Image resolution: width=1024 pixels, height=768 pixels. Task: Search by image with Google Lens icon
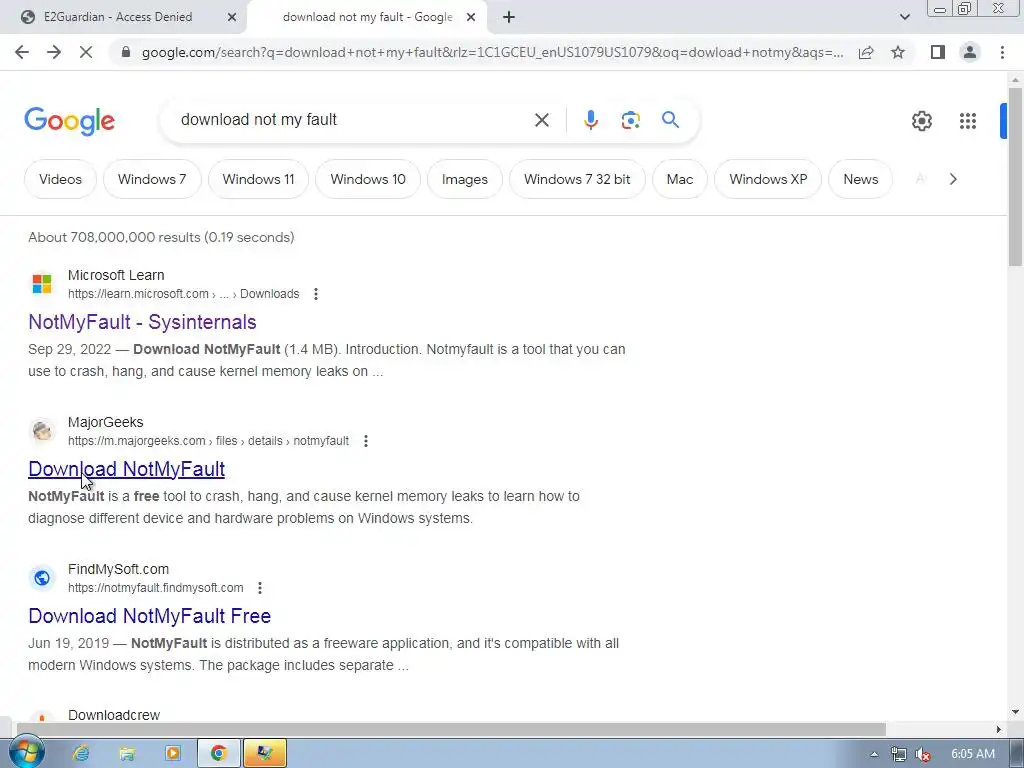630,120
